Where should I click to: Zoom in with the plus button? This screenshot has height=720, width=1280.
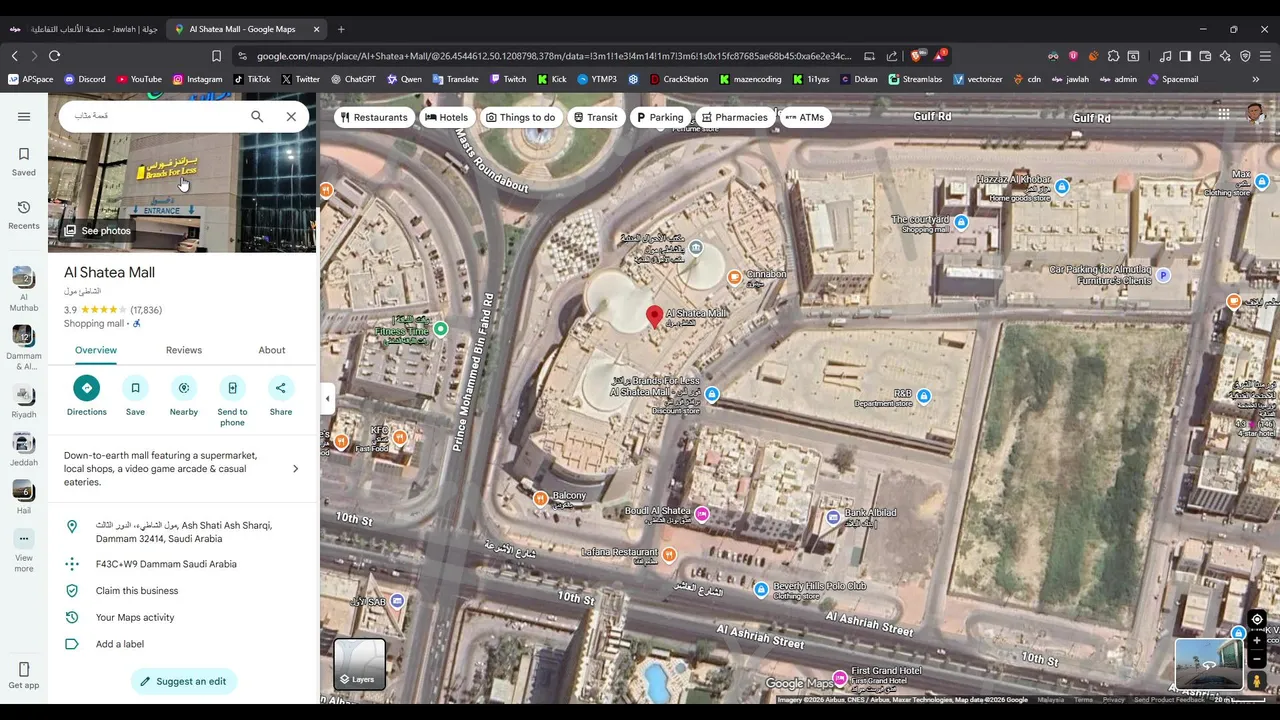coord(1257,640)
